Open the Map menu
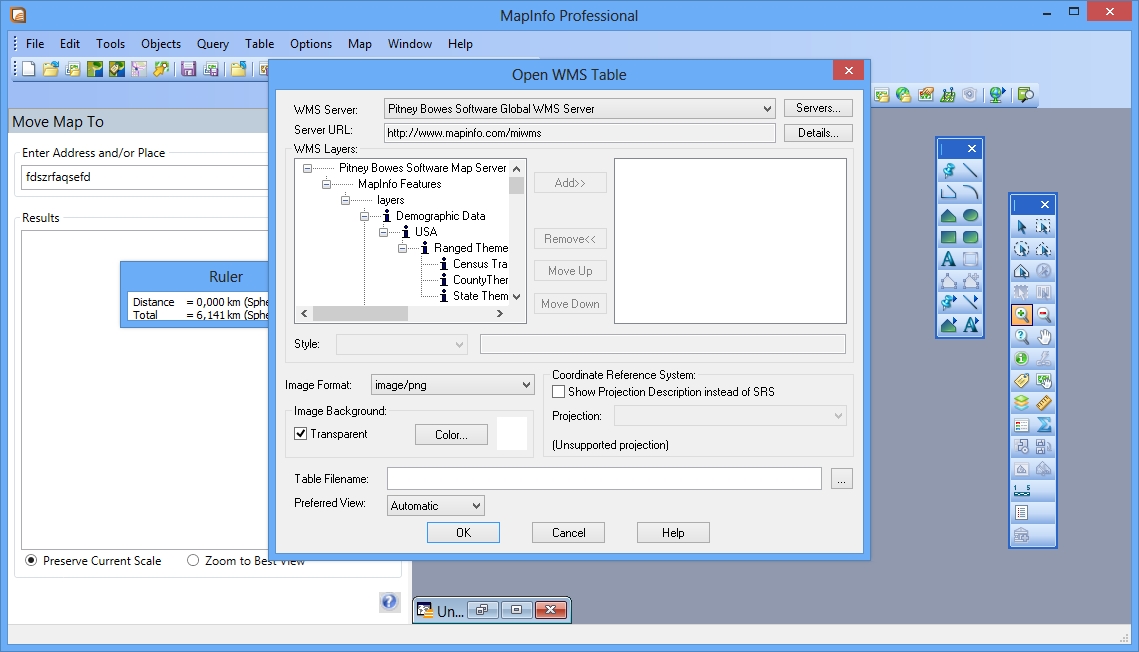1139x652 pixels. point(360,44)
